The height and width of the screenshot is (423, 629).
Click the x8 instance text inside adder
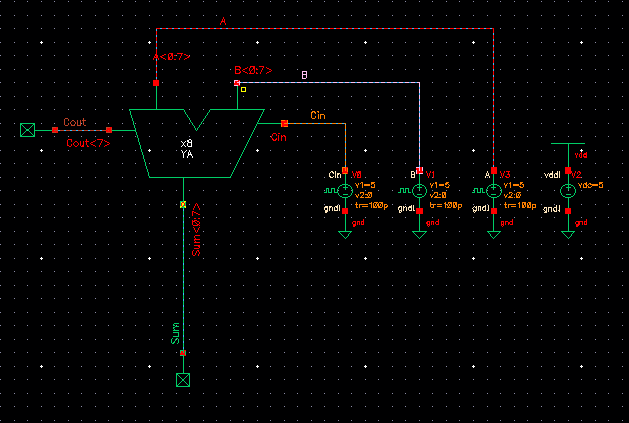point(187,144)
